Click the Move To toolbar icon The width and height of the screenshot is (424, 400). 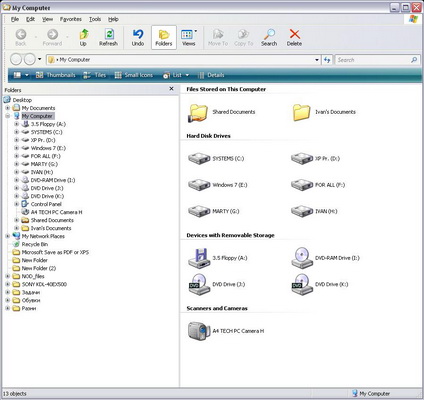(x=218, y=37)
